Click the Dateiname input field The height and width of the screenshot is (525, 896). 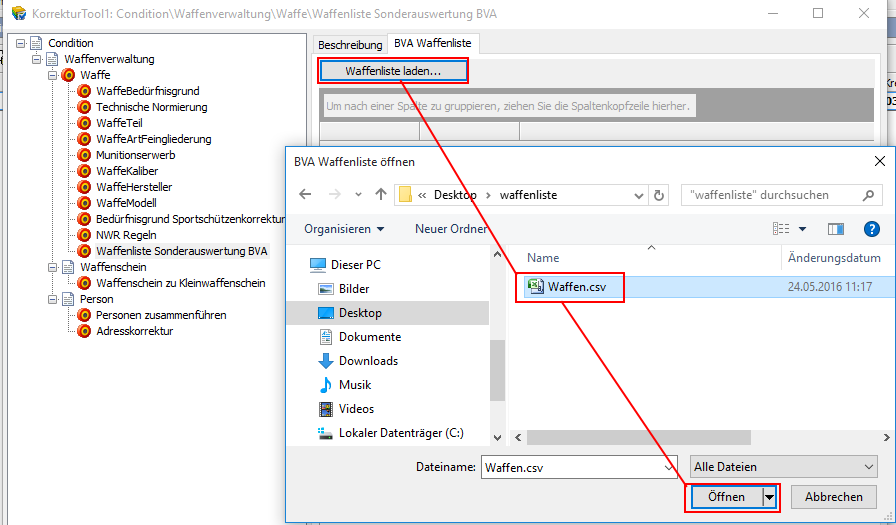tap(570, 467)
